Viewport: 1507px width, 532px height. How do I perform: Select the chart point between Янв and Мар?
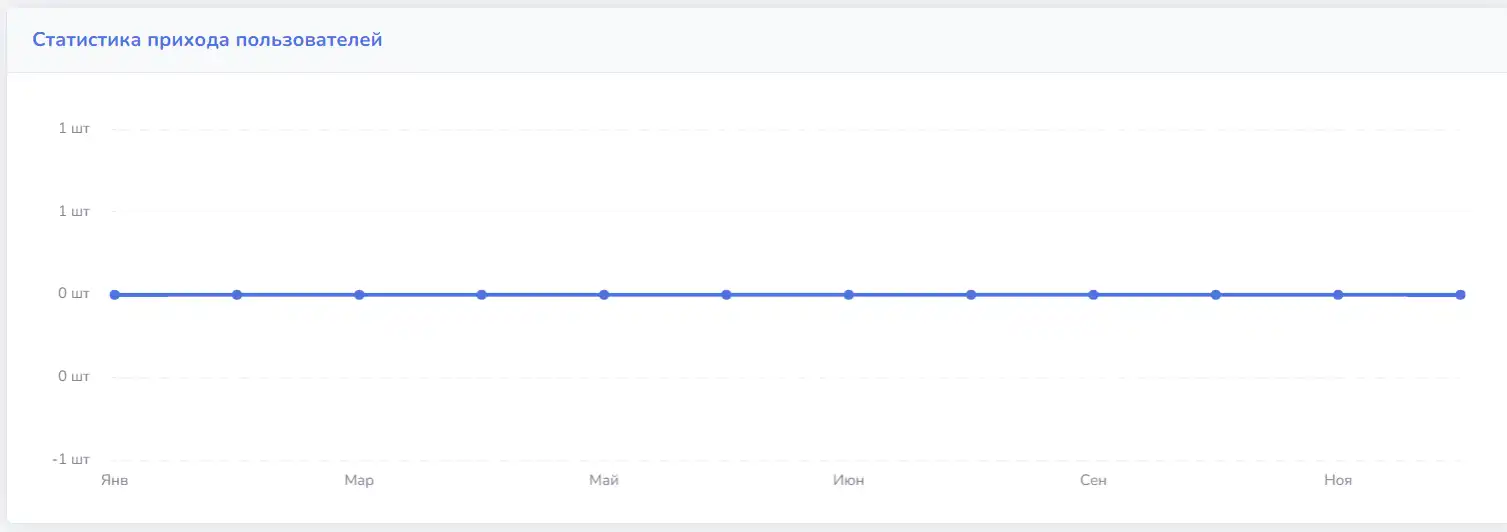pyautogui.click(x=237, y=295)
